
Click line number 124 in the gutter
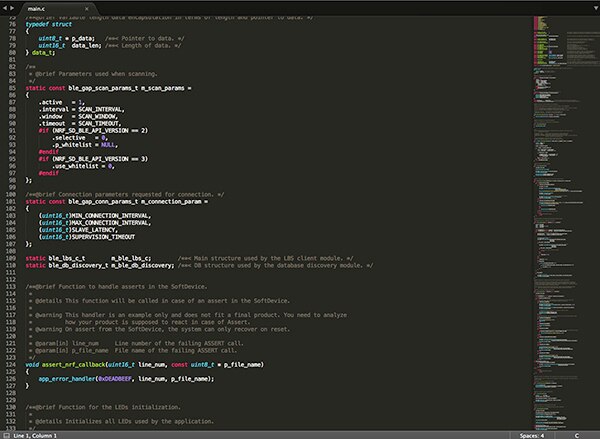coord(11,364)
